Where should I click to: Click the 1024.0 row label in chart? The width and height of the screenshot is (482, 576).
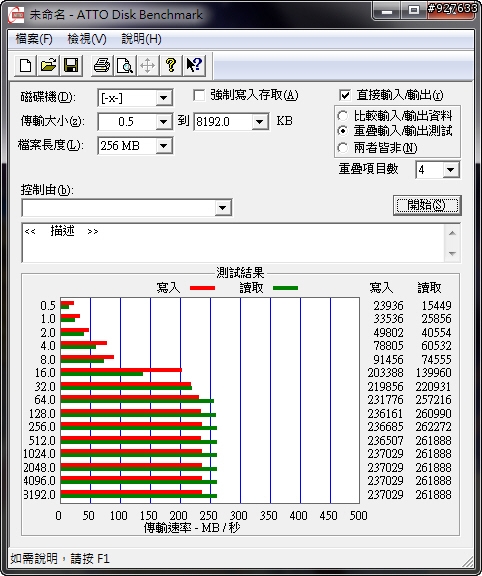click(39, 454)
